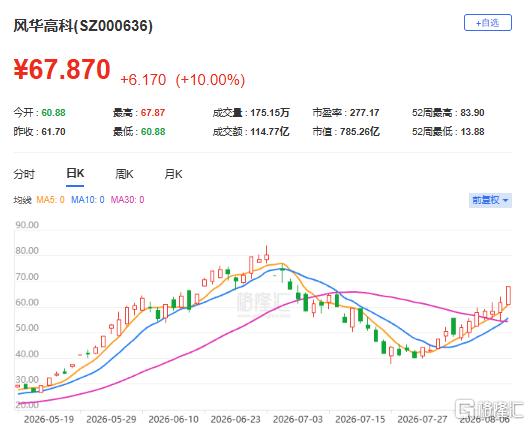Switch to the 分时 chart tab
This screenshot has width=530, height=426.
[x=24, y=174]
